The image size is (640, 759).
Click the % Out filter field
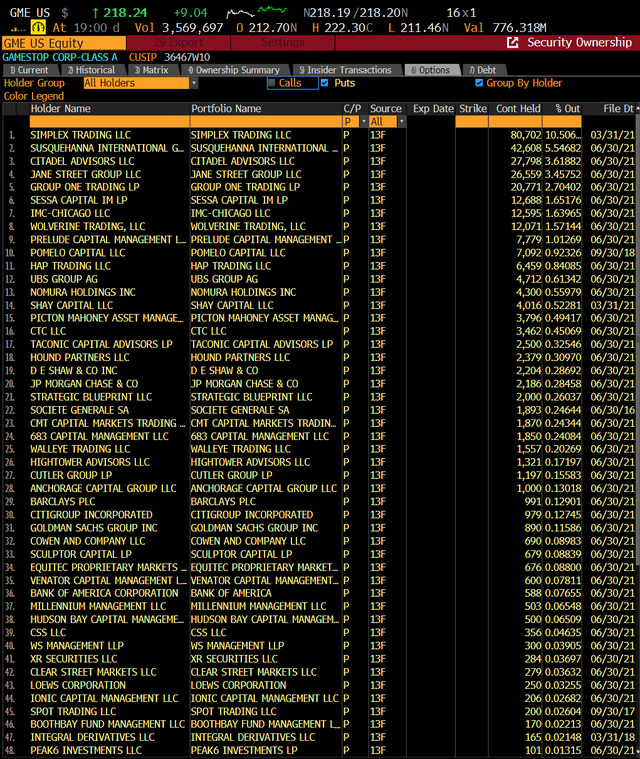[x=562, y=121]
